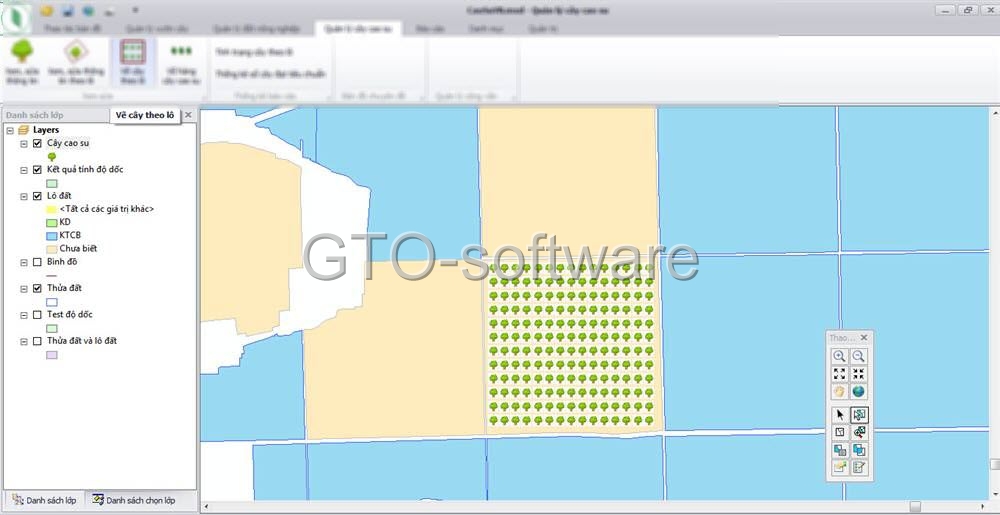The width and height of the screenshot is (1000, 515).
Task: Select the Layers root label in tree
Action: point(46,130)
